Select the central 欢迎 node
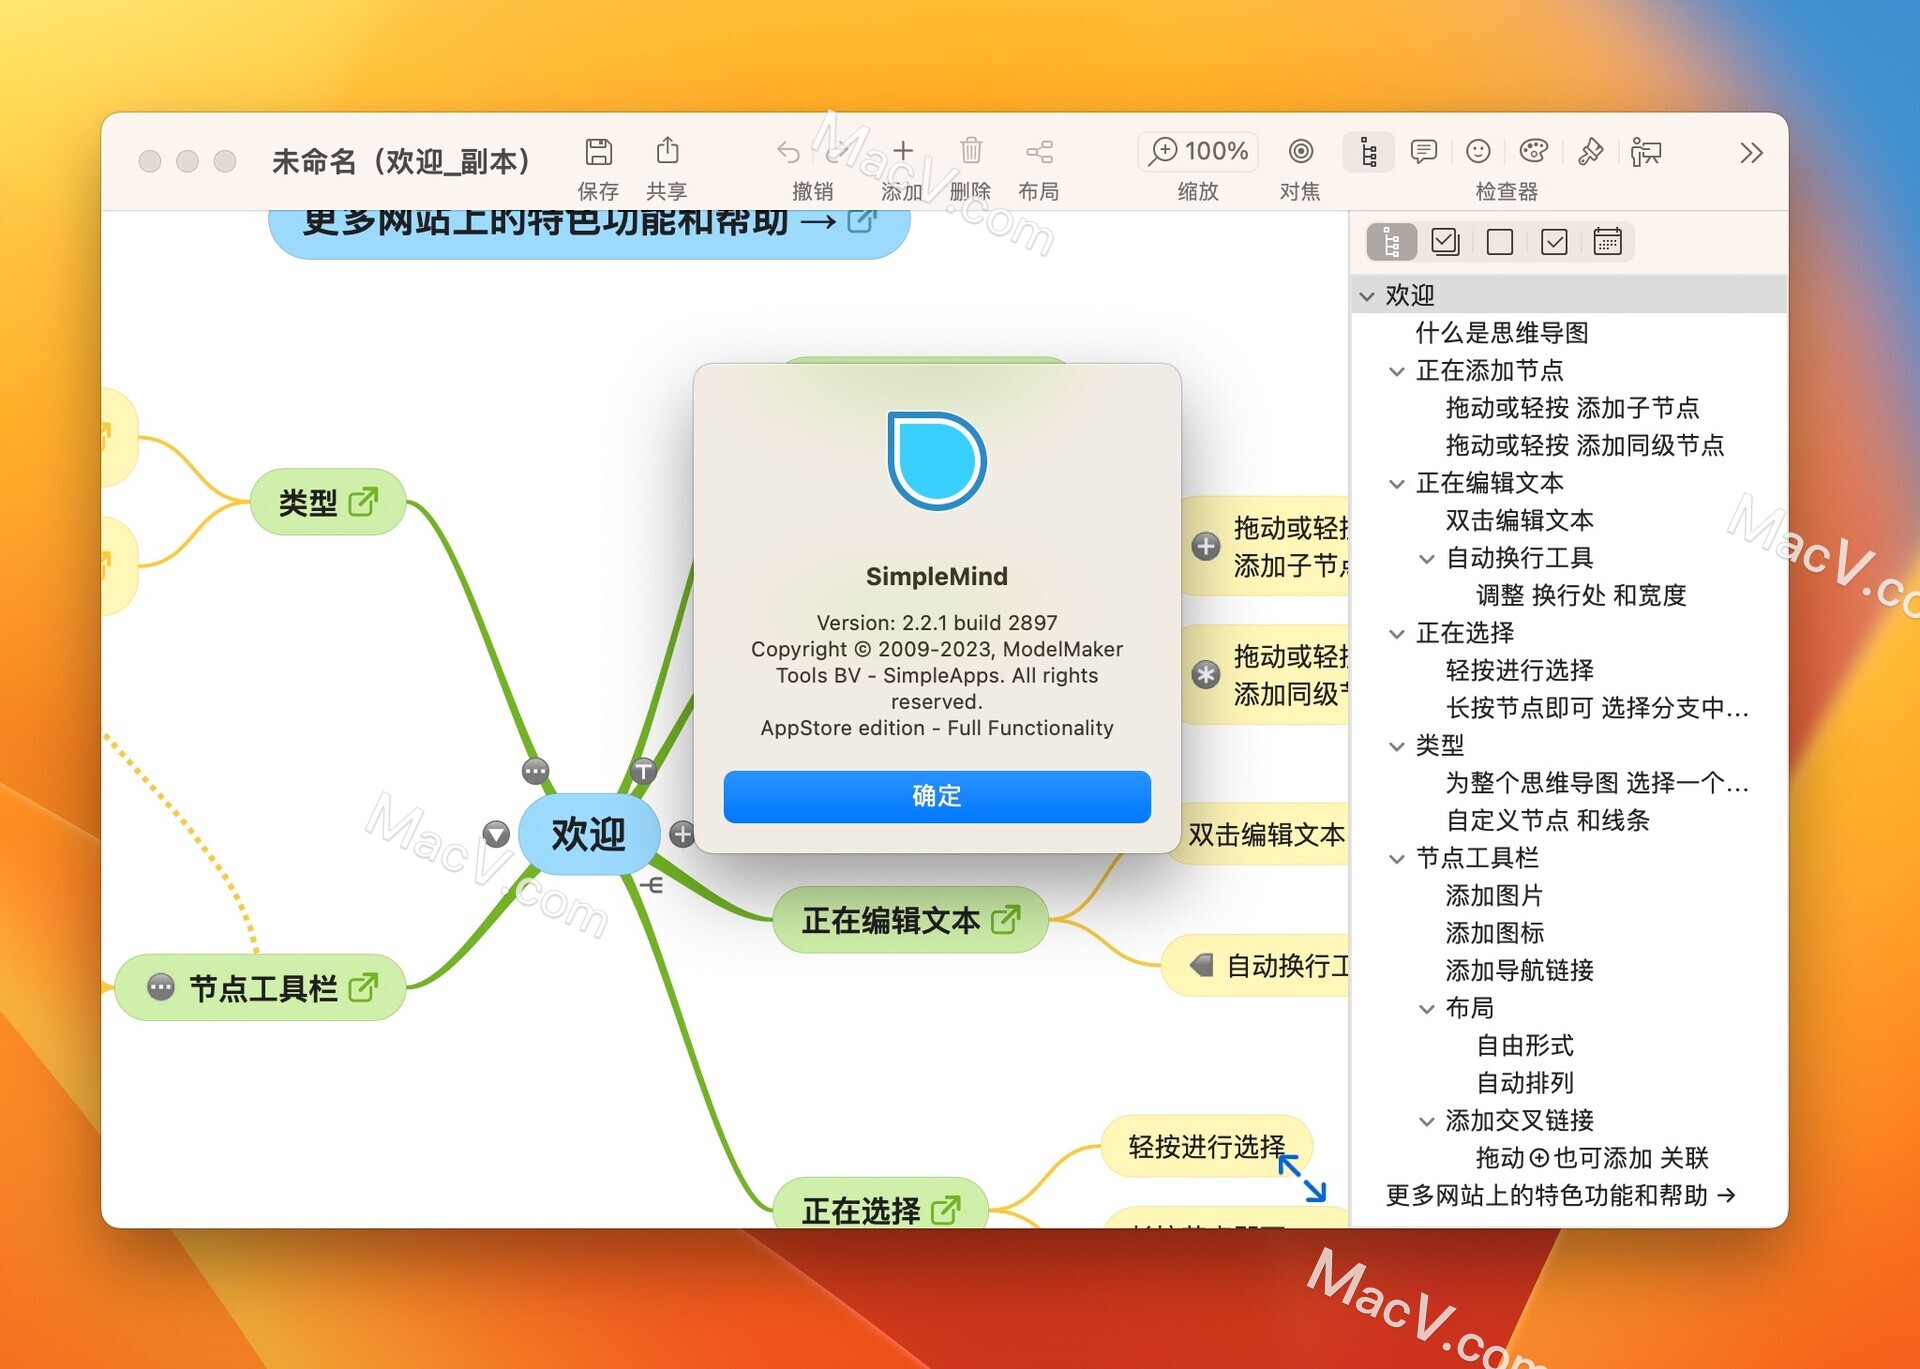 coord(589,834)
